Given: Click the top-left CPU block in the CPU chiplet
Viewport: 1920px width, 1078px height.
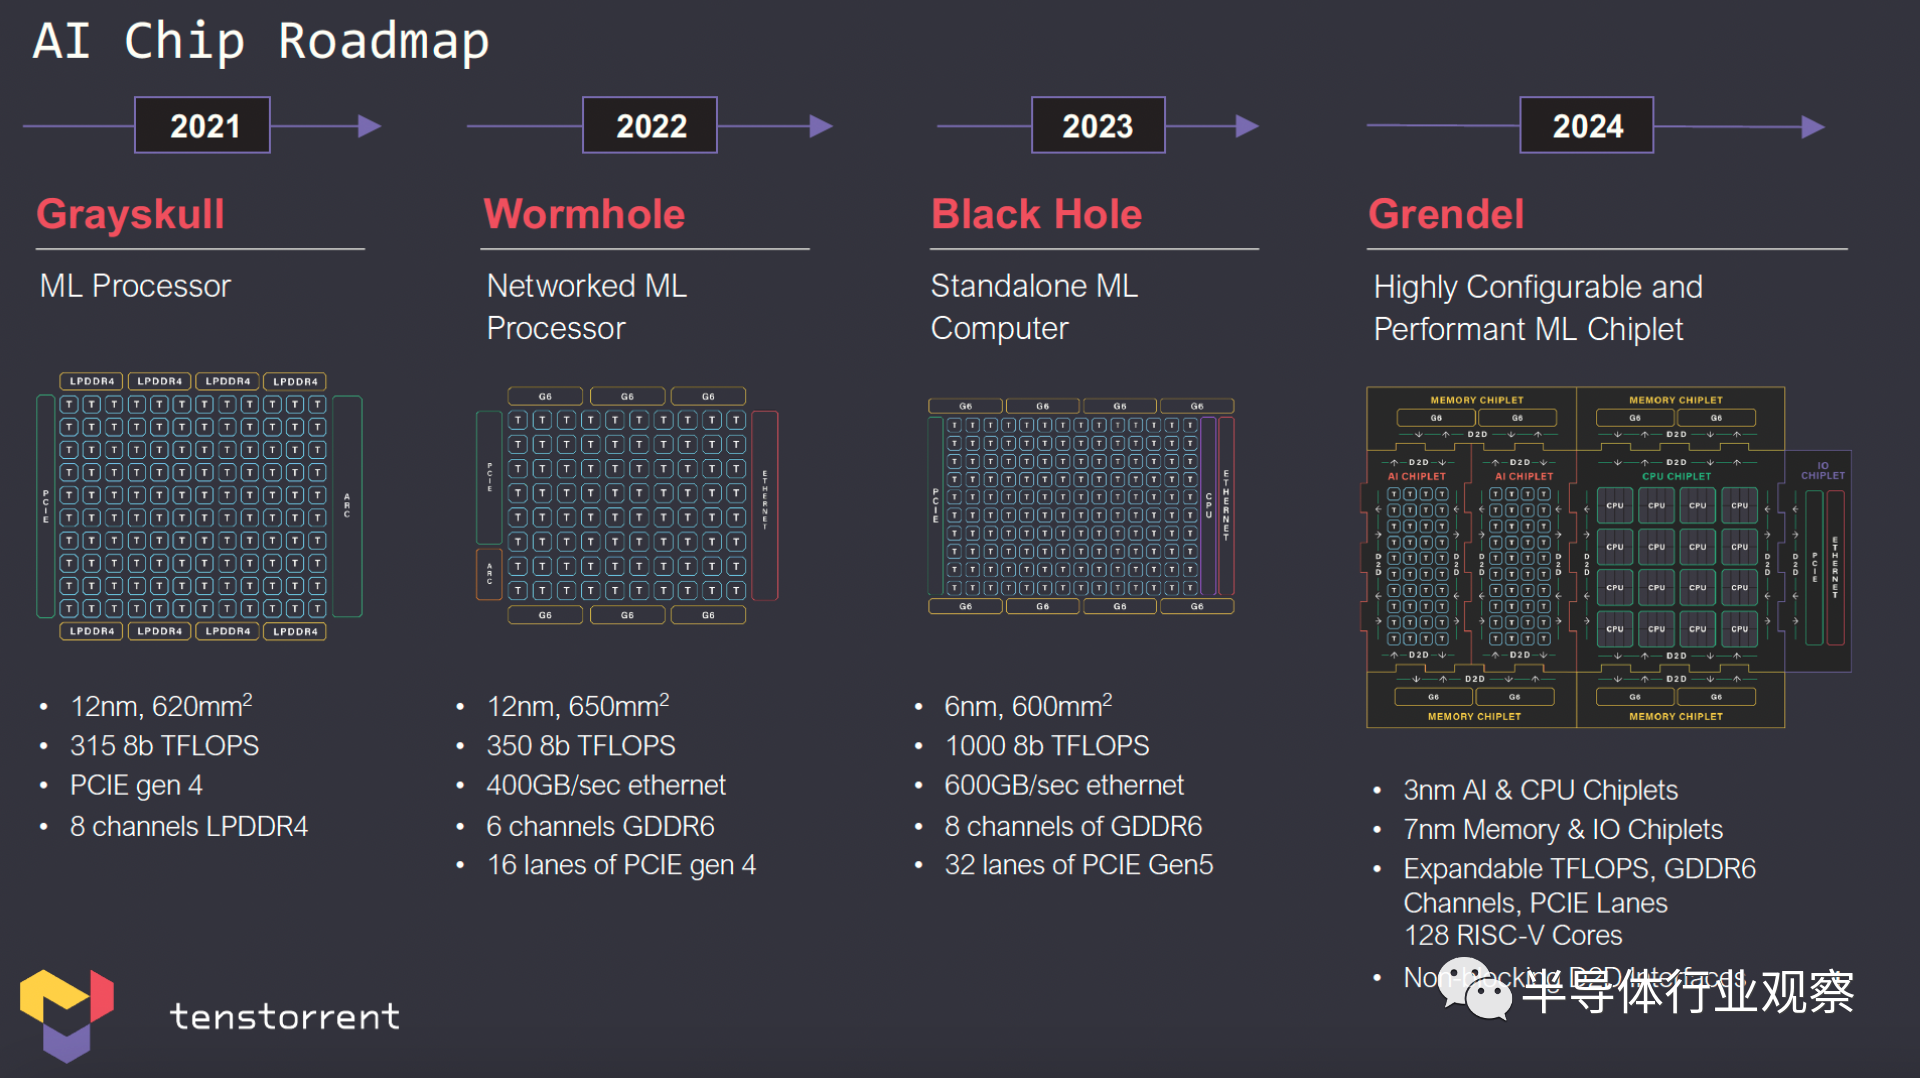Looking at the screenshot, I should [x=1615, y=506].
